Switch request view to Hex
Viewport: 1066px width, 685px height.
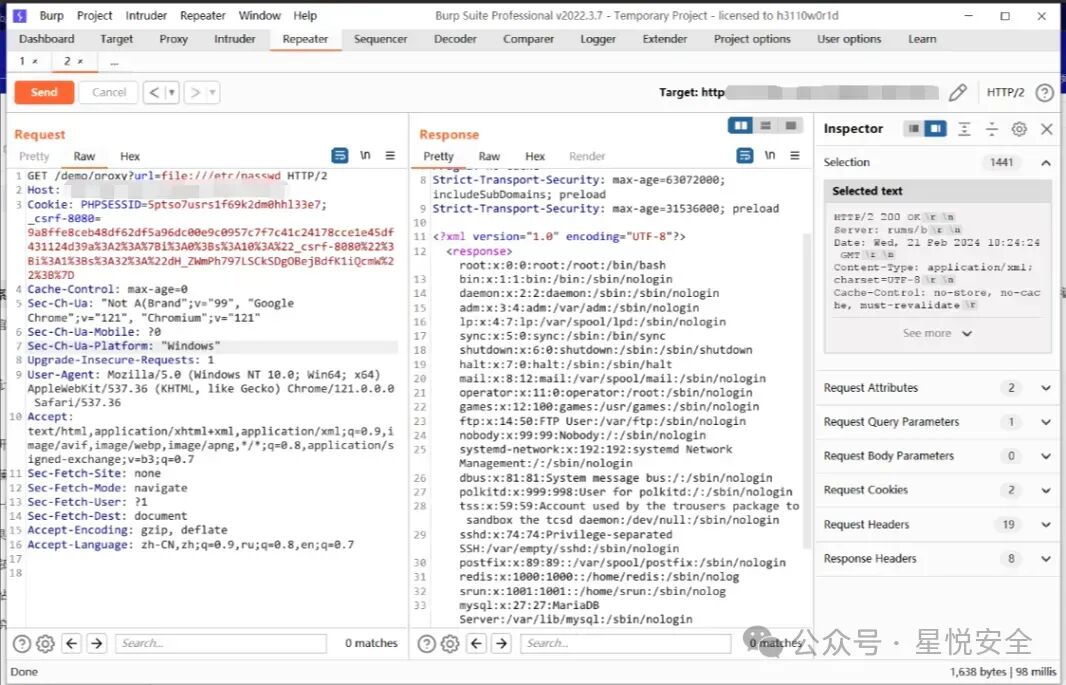pos(130,156)
